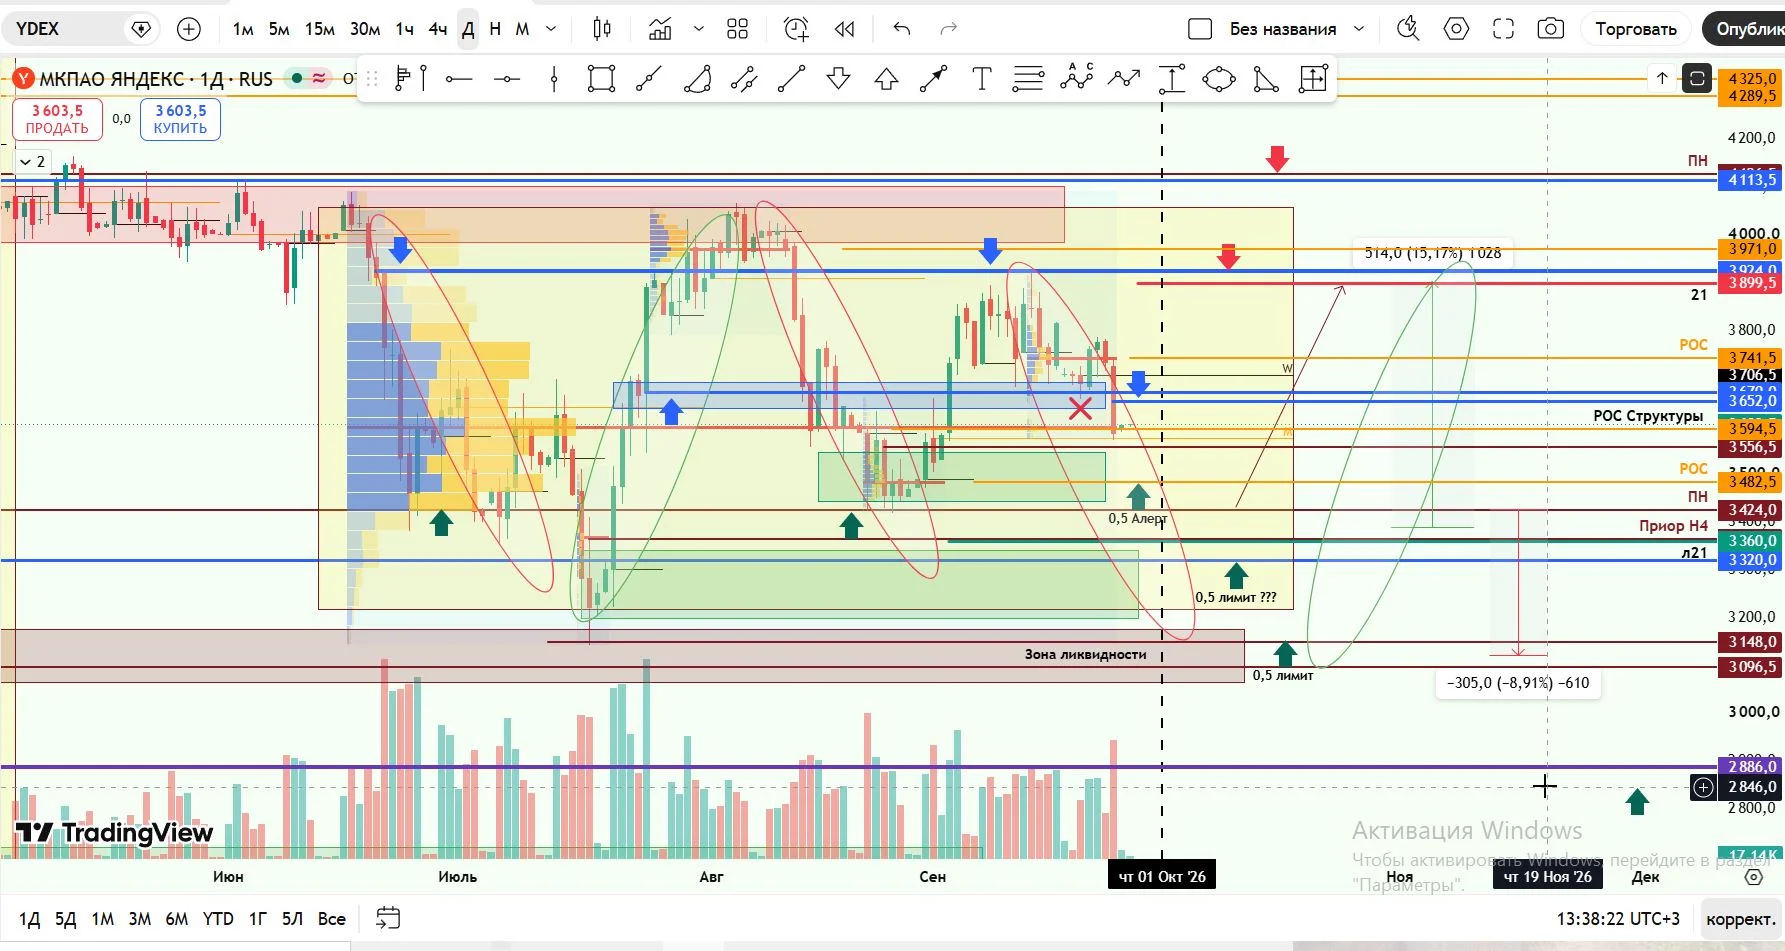Click the up arrow button above the price scale

point(1662,77)
